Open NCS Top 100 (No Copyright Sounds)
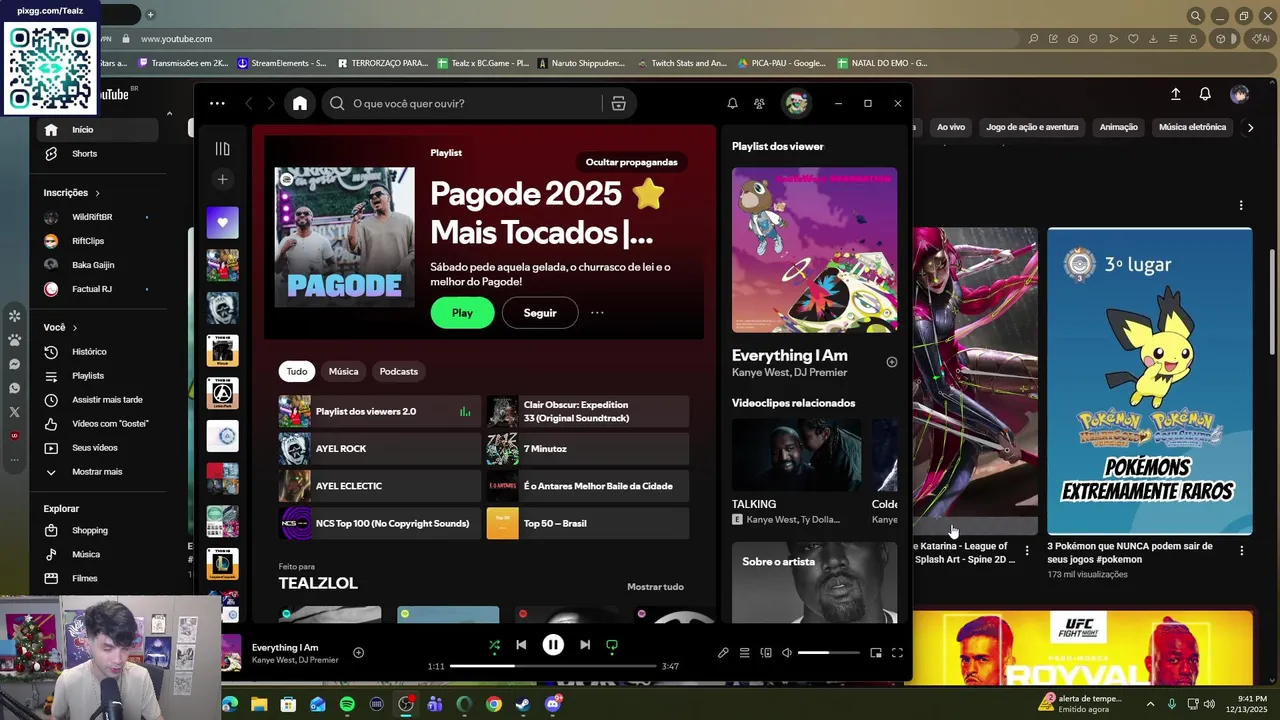The height and width of the screenshot is (720, 1280). 380,523
